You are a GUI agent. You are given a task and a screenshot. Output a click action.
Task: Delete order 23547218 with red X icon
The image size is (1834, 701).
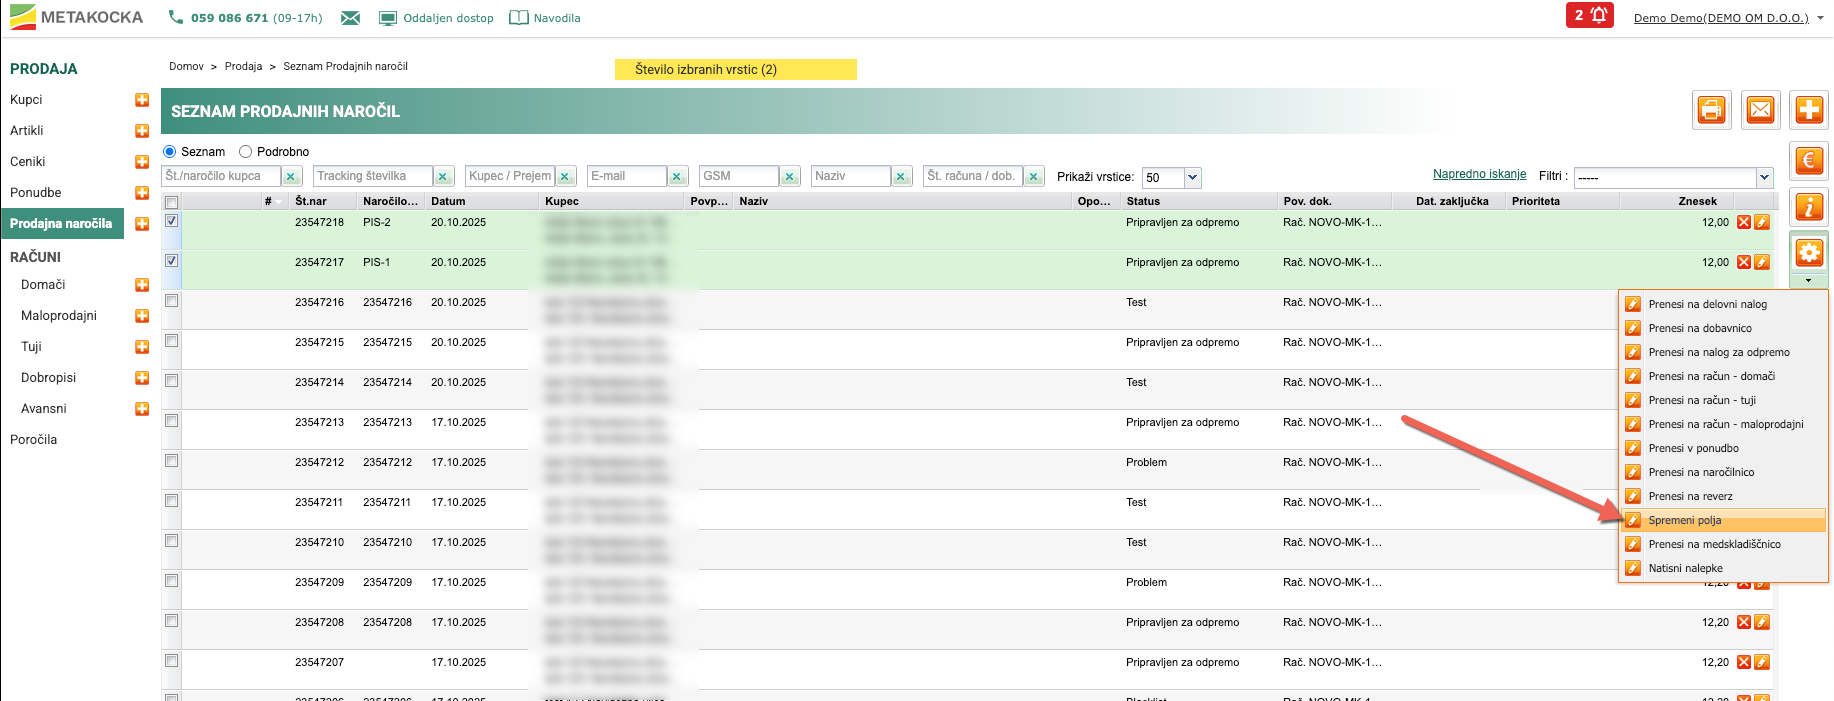coord(1743,222)
